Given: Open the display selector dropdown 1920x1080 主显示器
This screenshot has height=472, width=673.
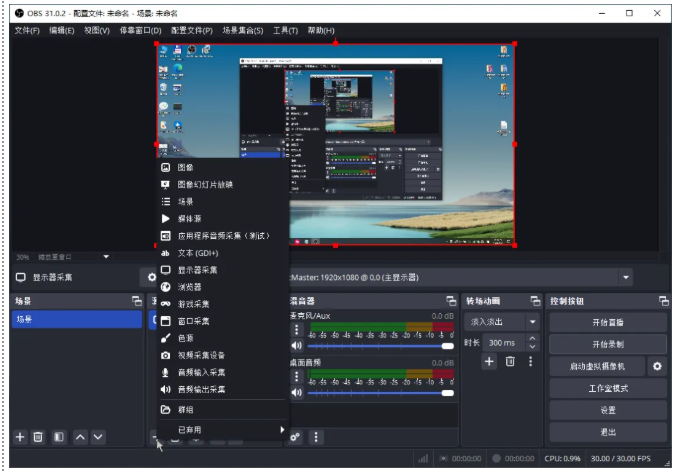Looking at the screenshot, I should coord(460,277).
